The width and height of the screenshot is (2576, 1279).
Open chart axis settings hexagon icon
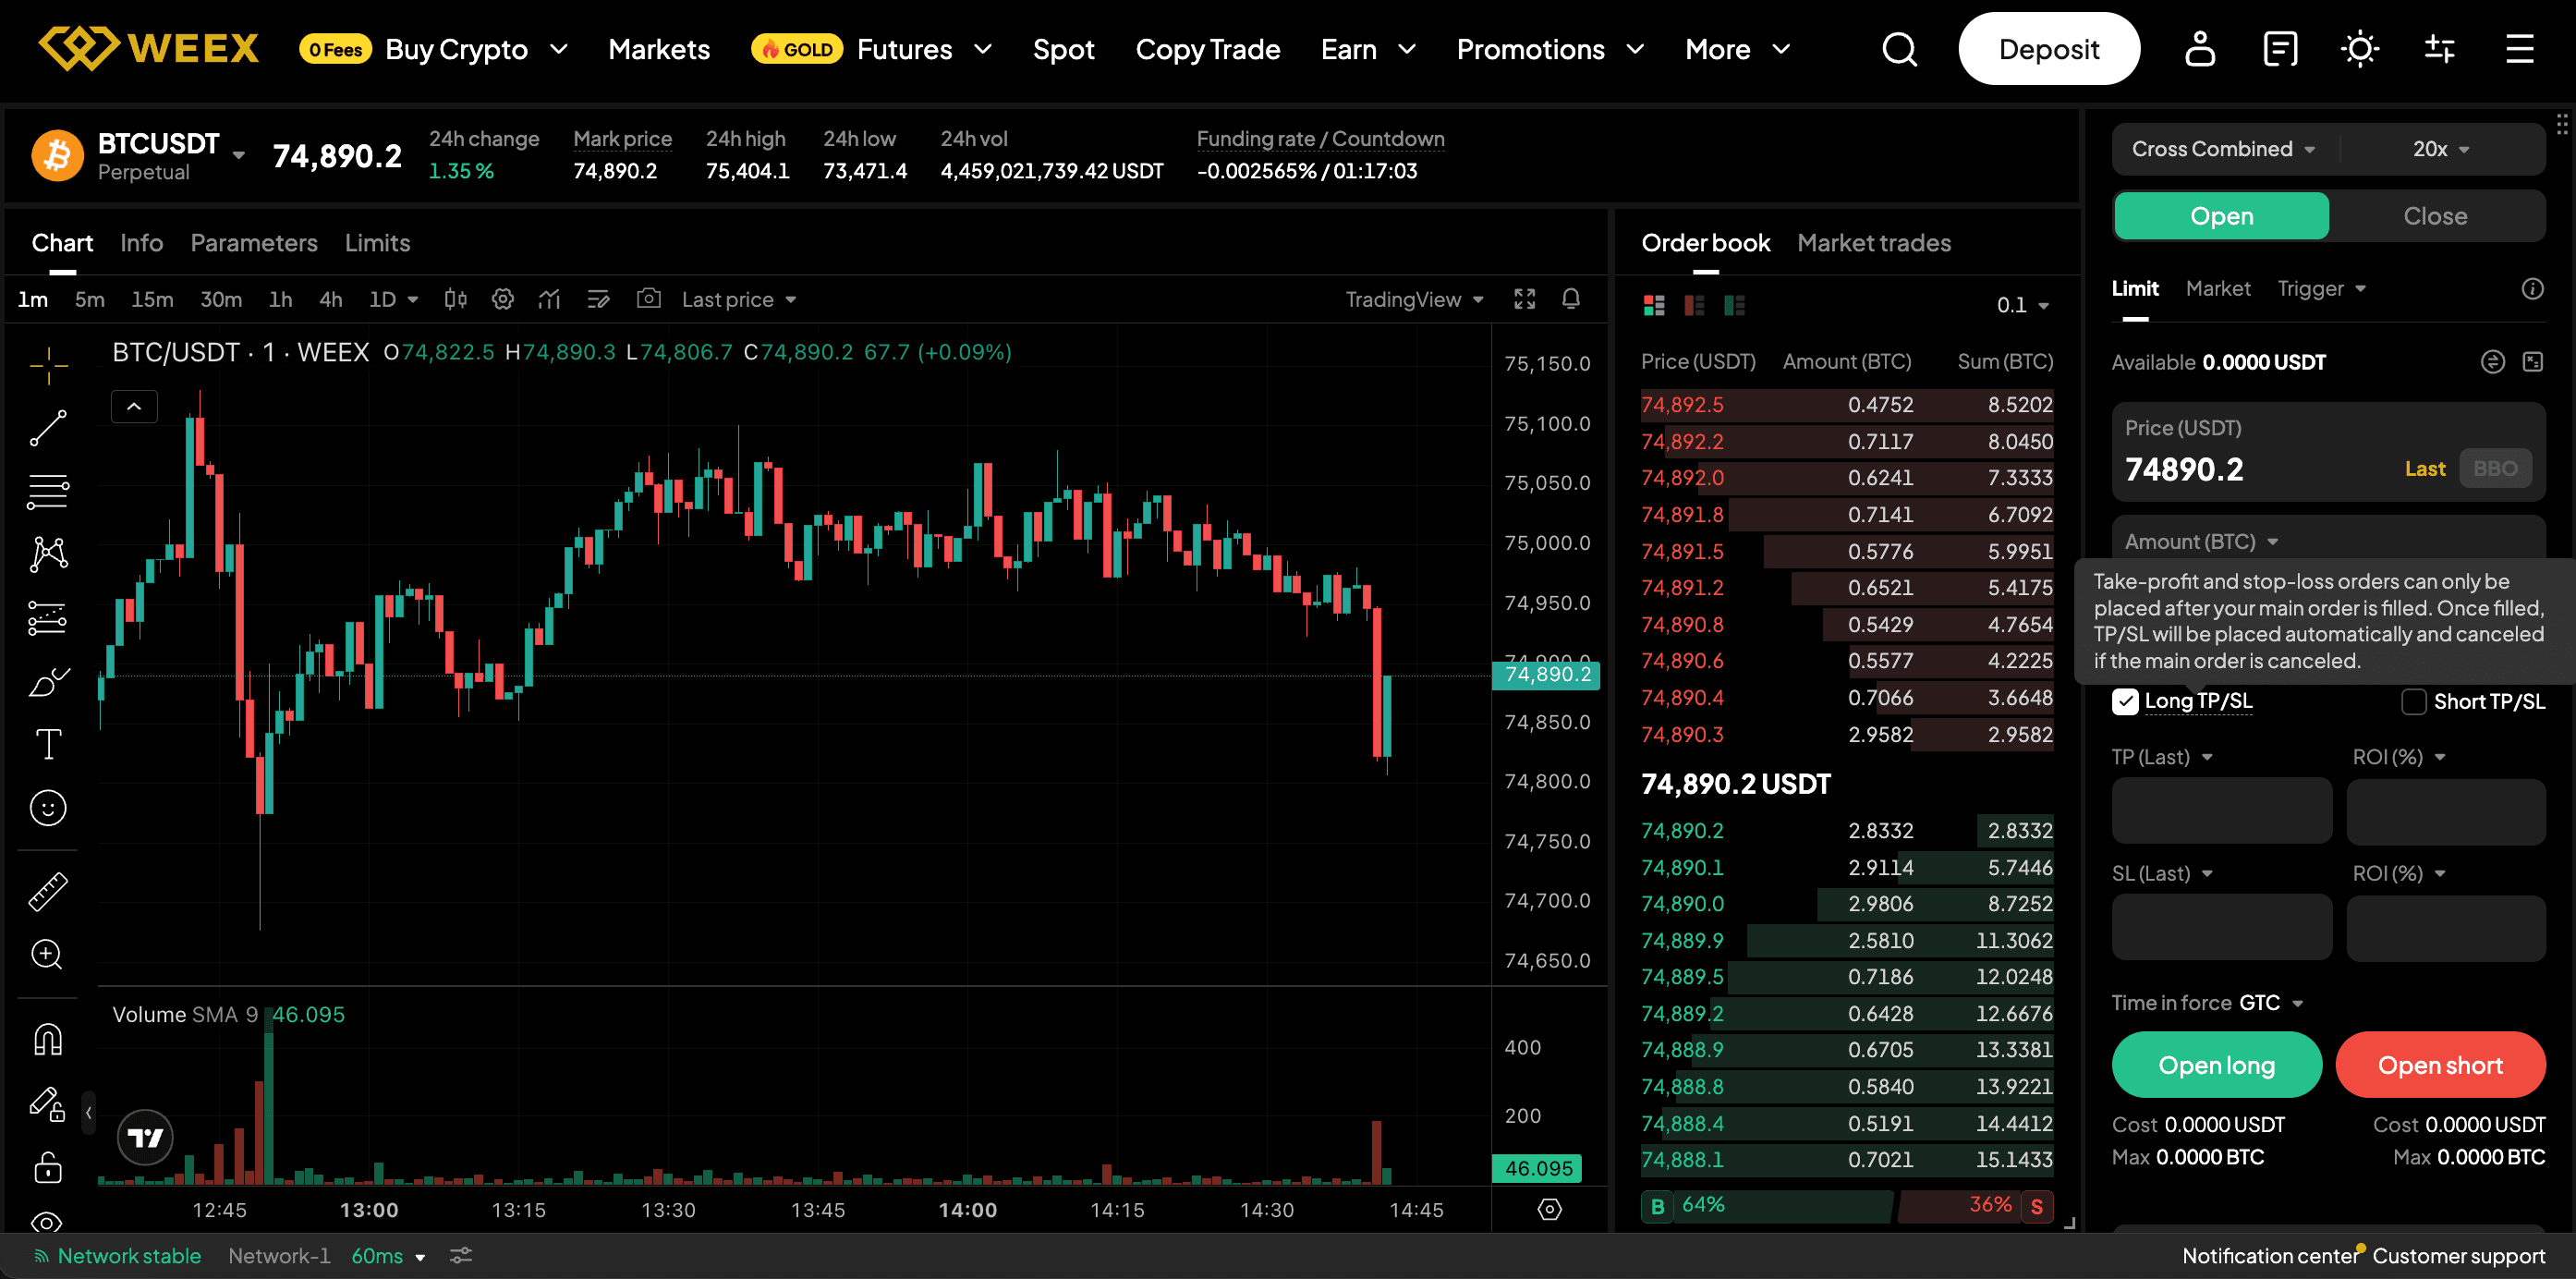1549,1210
